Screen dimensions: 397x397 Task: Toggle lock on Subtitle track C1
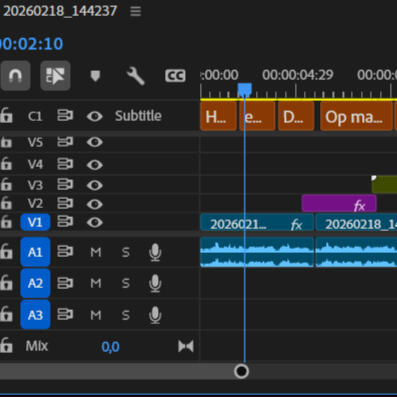(x=6, y=116)
